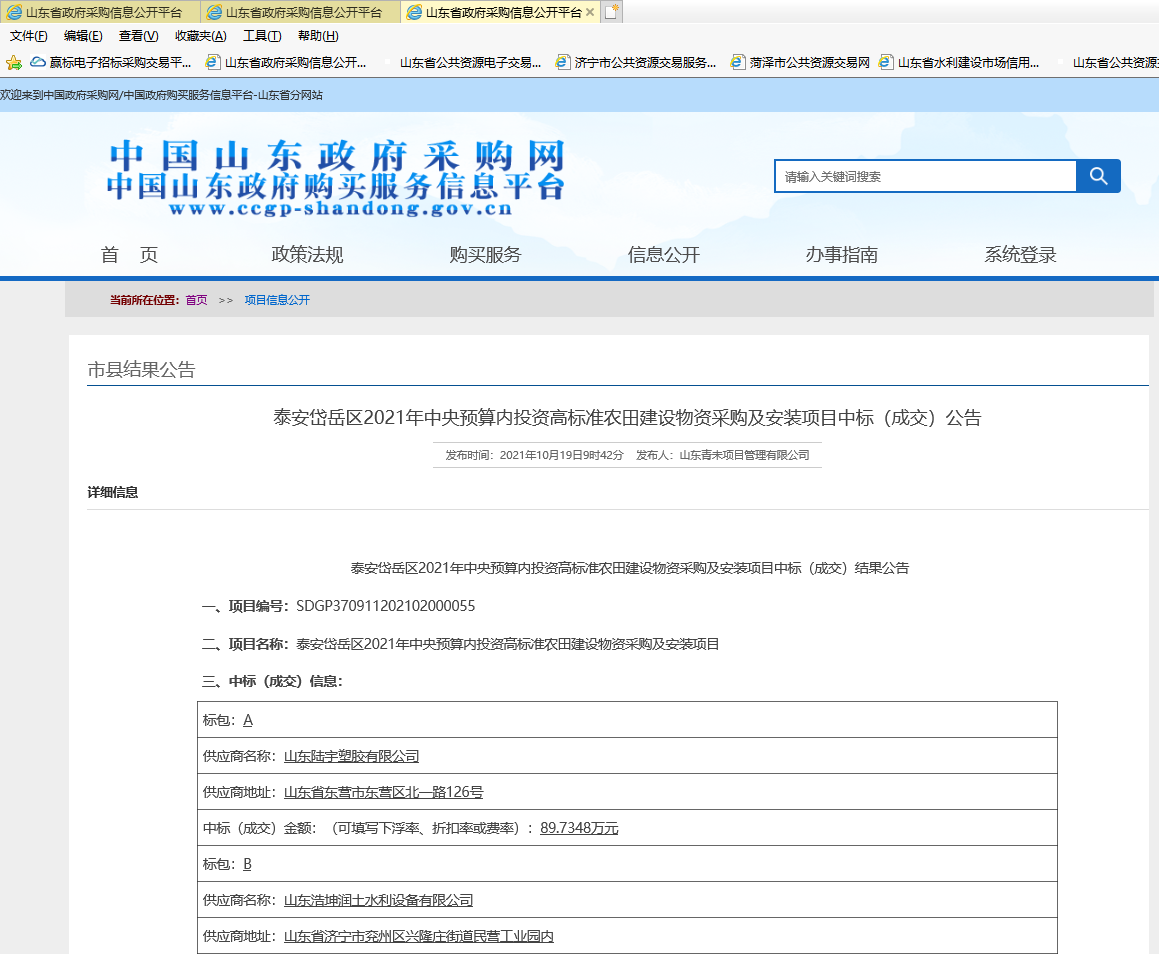Open favorites using the yellow star icon
1159x954 pixels.
(x=13, y=62)
